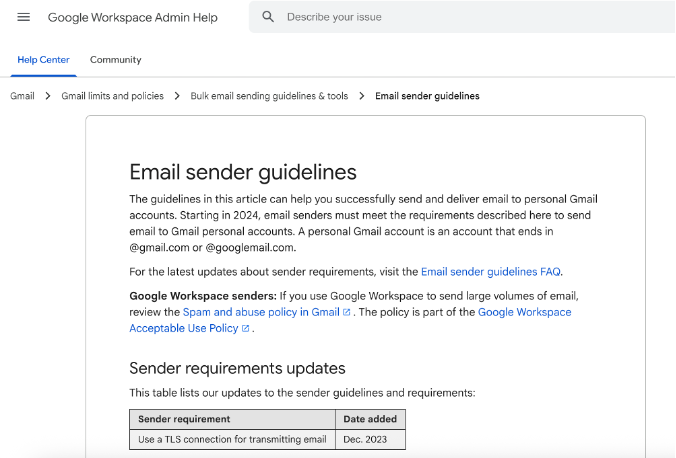Switch to the Help Center tab
Viewport: 676px width, 458px height.
[x=44, y=60]
